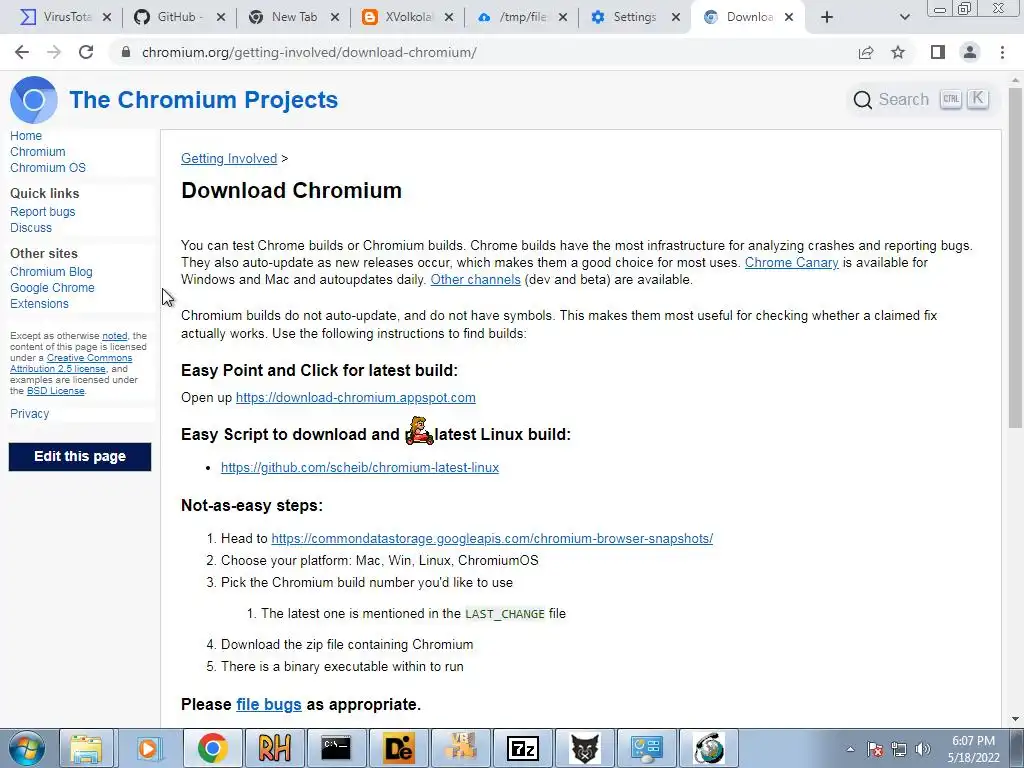The height and width of the screenshot is (768, 1024).
Task: Go back with the browser back arrow
Action: coord(22,52)
